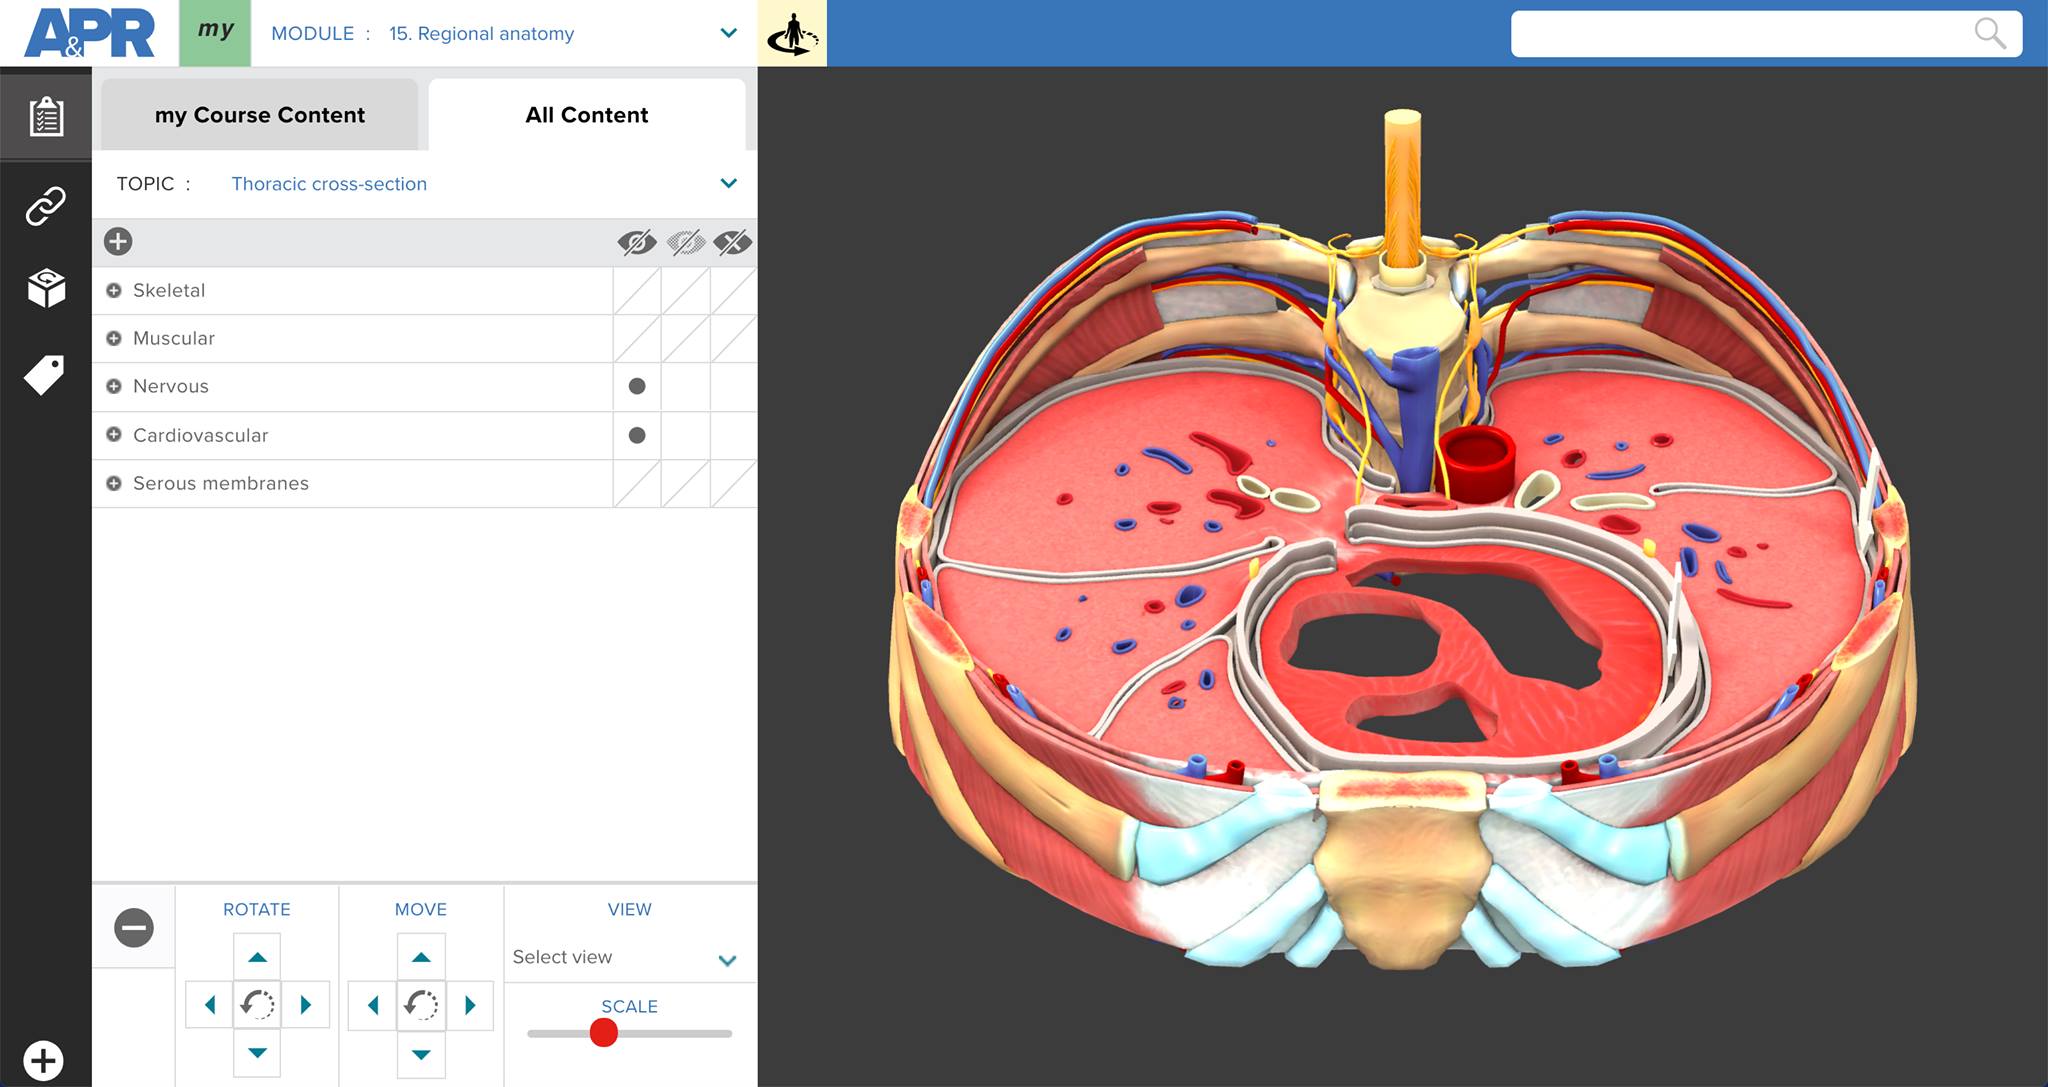This screenshot has height=1087, width=2048.
Task: Open the MODULE dropdown chevron
Action: click(x=728, y=33)
